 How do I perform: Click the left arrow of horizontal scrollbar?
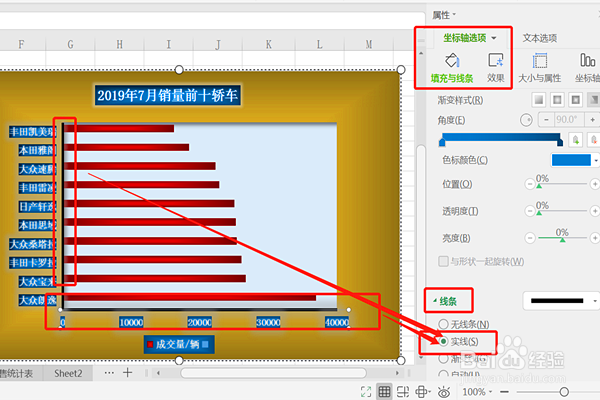(x=158, y=372)
